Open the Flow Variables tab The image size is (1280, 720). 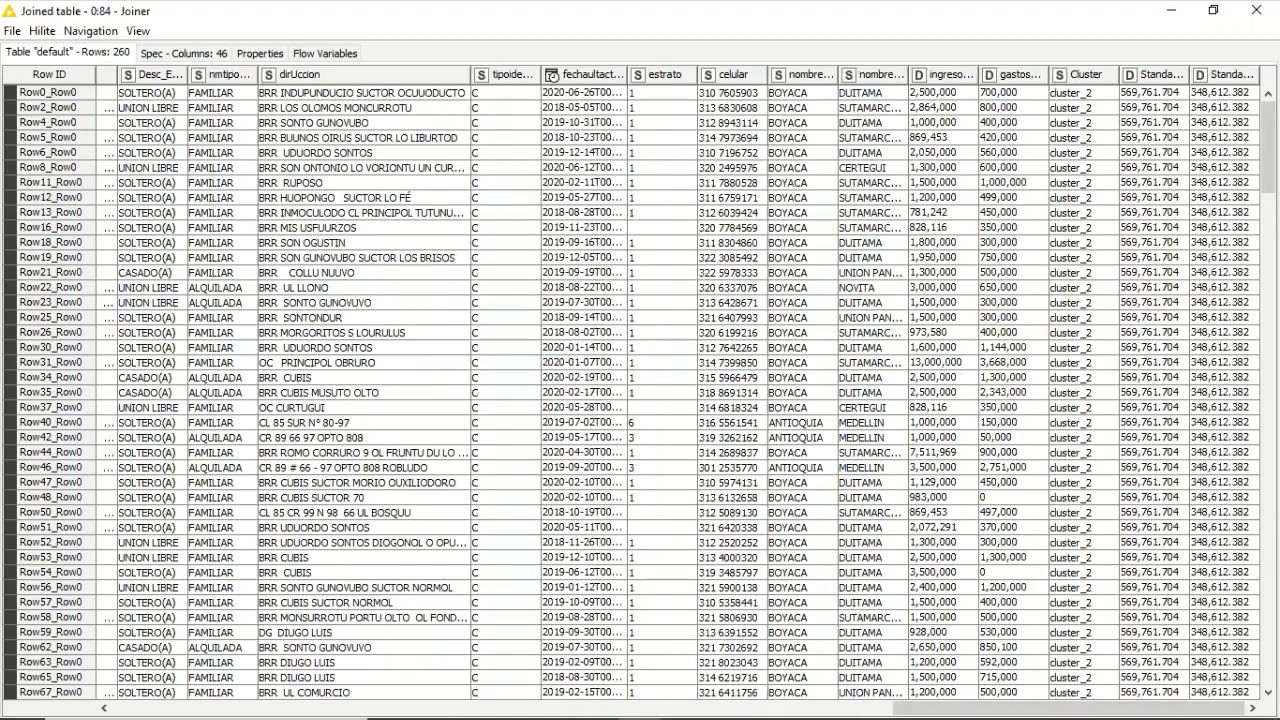pyautogui.click(x=325, y=54)
